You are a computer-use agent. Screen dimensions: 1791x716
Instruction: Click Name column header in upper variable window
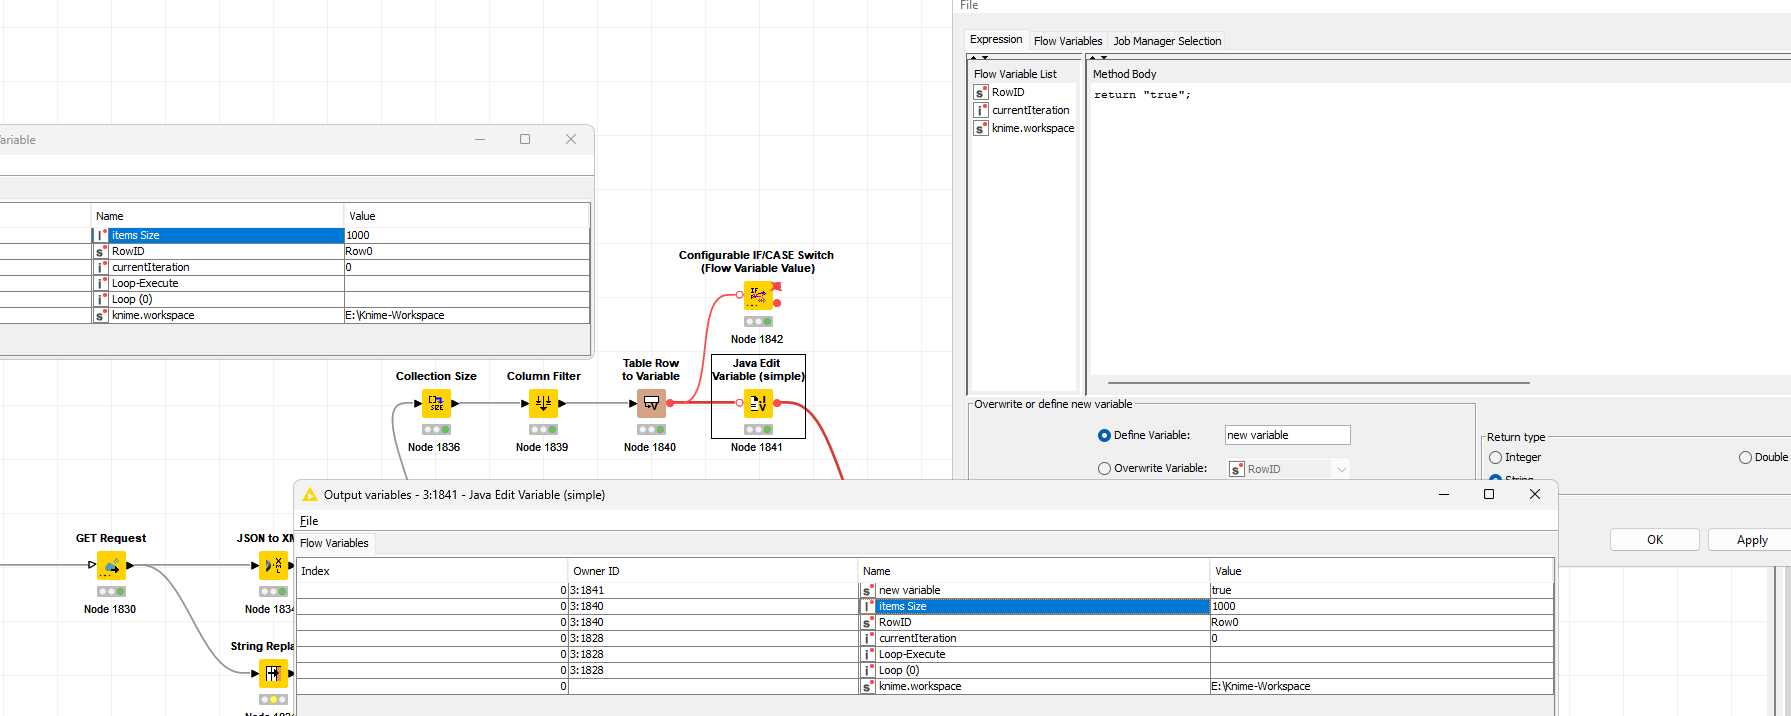click(x=217, y=216)
